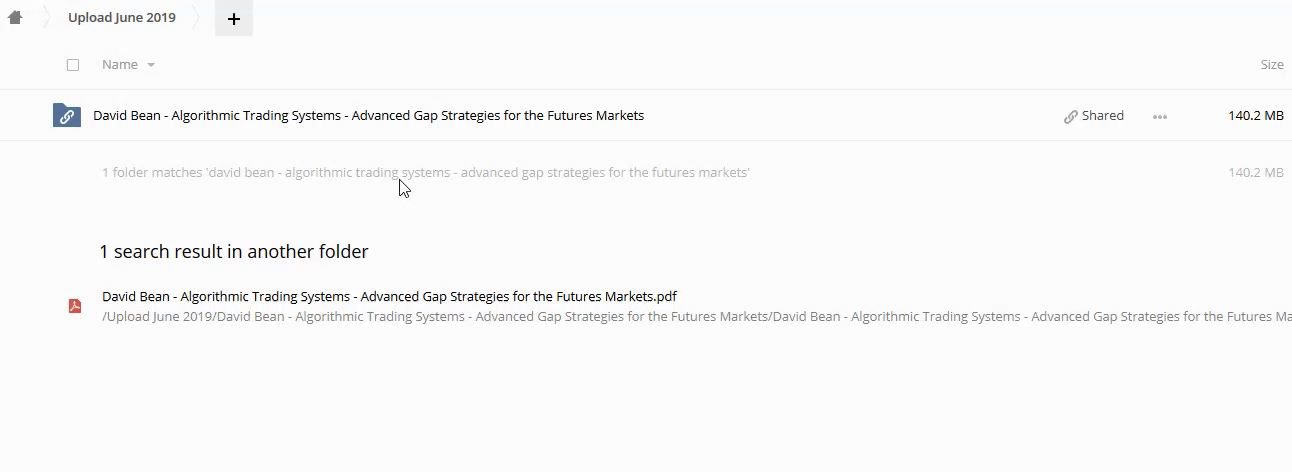
Task: Click the link icon beside the Shared label
Action: (1070, 116)
